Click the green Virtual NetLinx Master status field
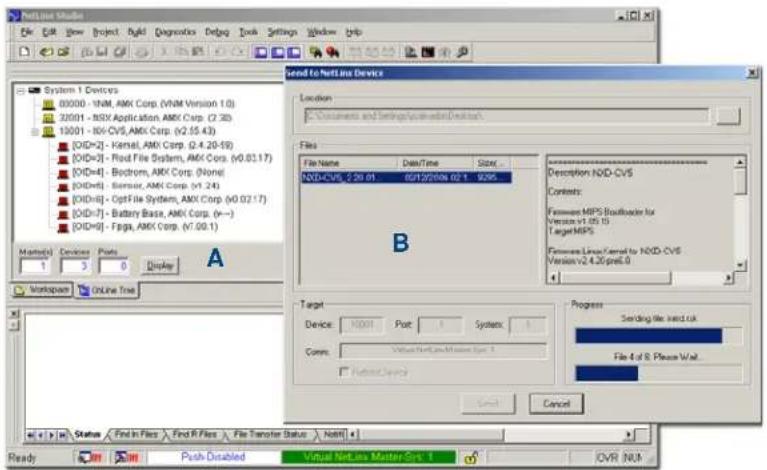Image resolution: width=767 pixels, height=470 pixels. 368,457
